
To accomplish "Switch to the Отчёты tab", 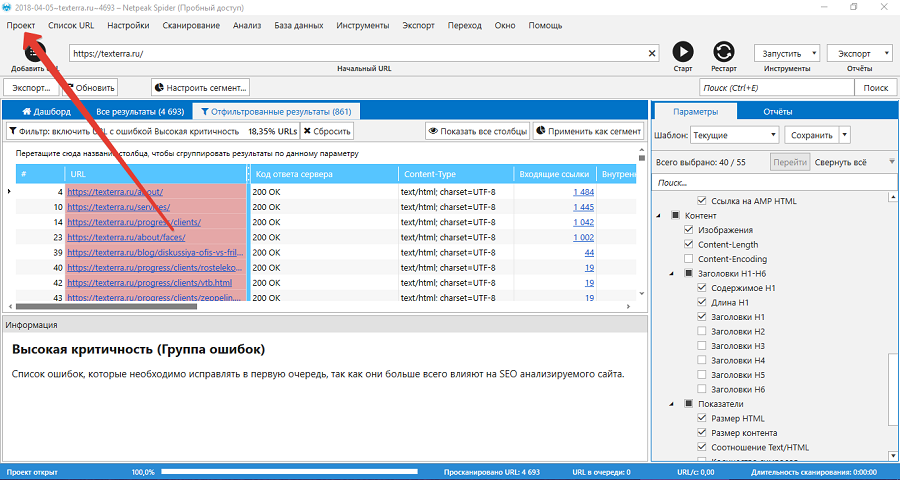I will (778, 111).
